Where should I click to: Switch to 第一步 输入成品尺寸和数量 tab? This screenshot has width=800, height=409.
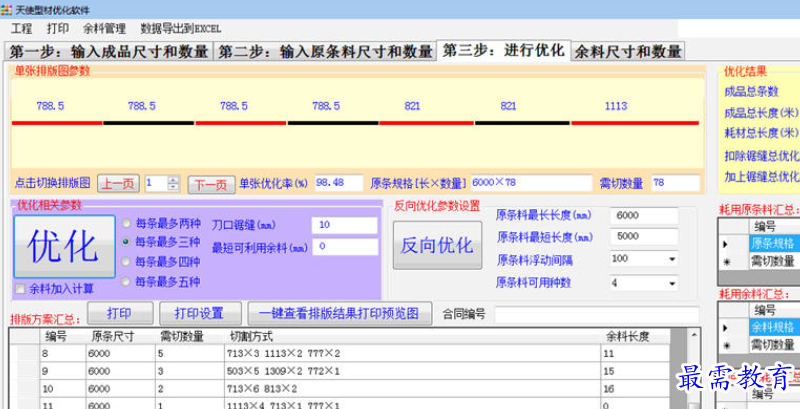coord(108,52)
